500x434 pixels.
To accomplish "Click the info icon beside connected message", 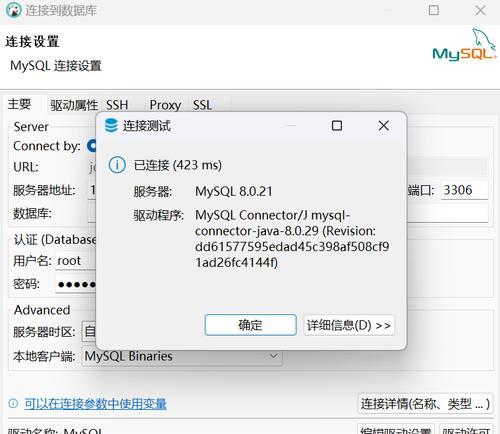I will pos(117,165).
